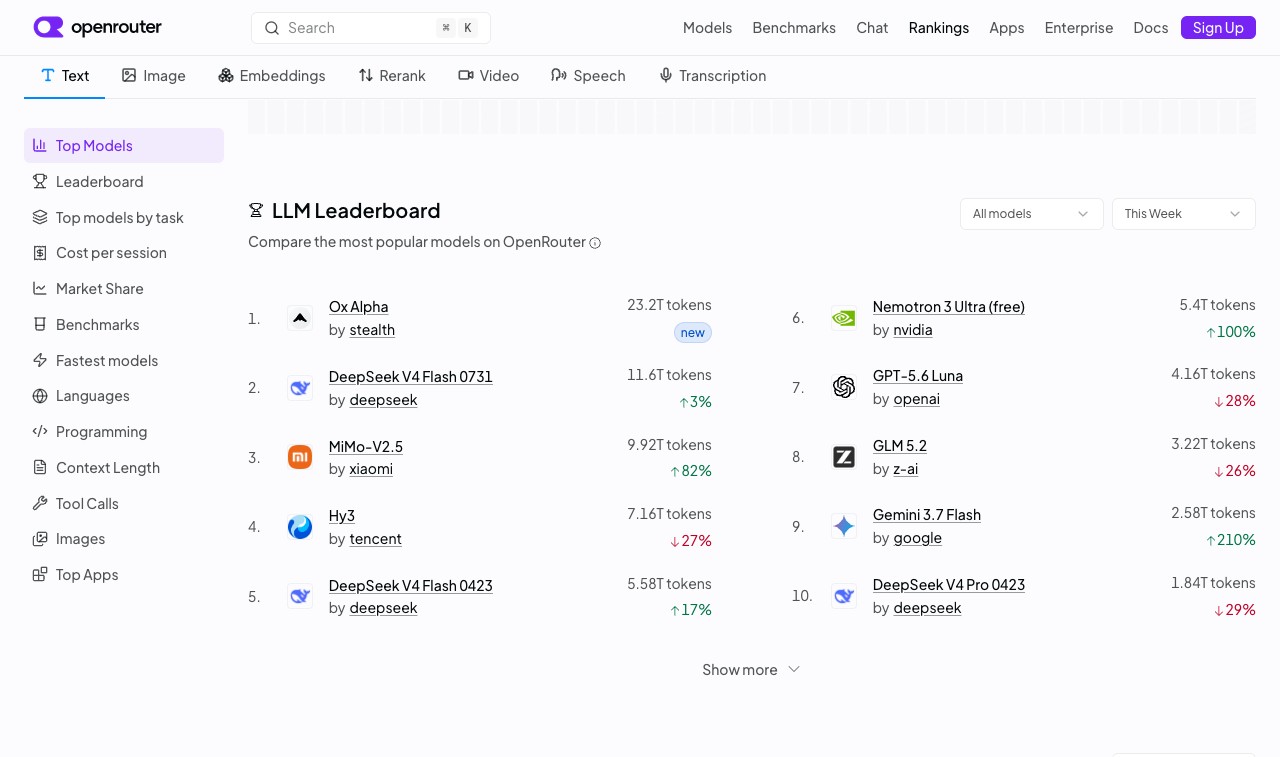Screen dimensions: 1280x757
Task: Click the stealth logo next to Ox Alpha
Action: pos(300,318)
